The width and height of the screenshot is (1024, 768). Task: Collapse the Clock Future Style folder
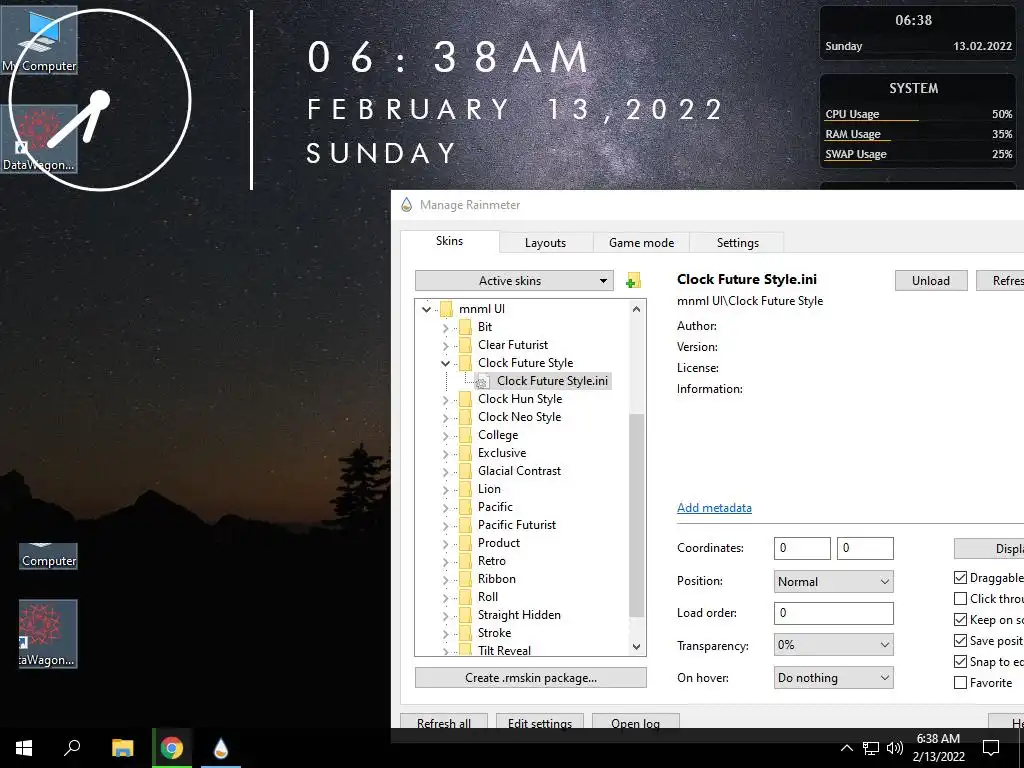(445, 363)
